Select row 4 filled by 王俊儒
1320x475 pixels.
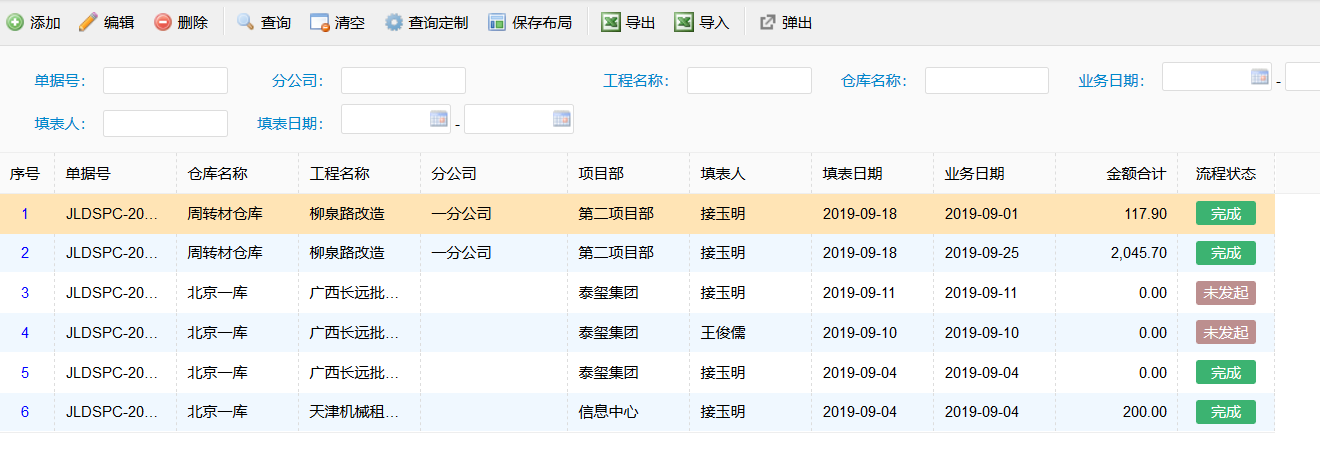(637, 333)
